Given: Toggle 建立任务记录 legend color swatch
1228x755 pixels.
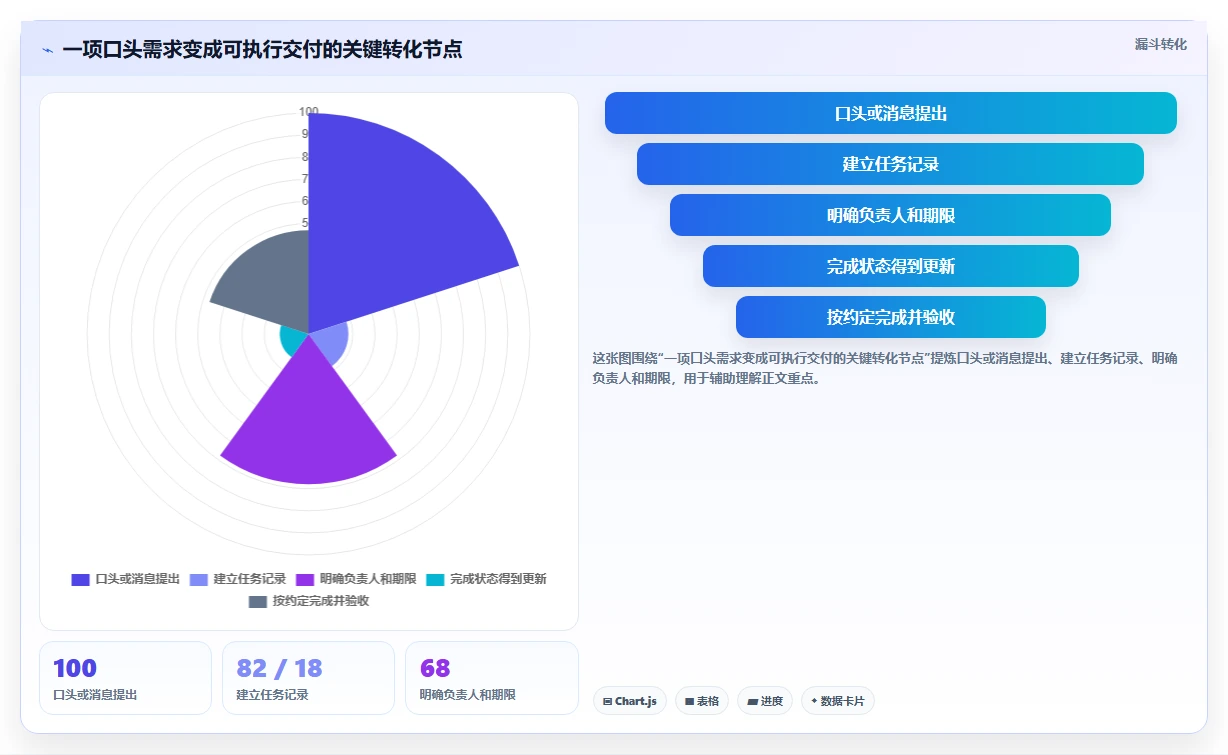Looking at the screenshot, I should (198, 579).
